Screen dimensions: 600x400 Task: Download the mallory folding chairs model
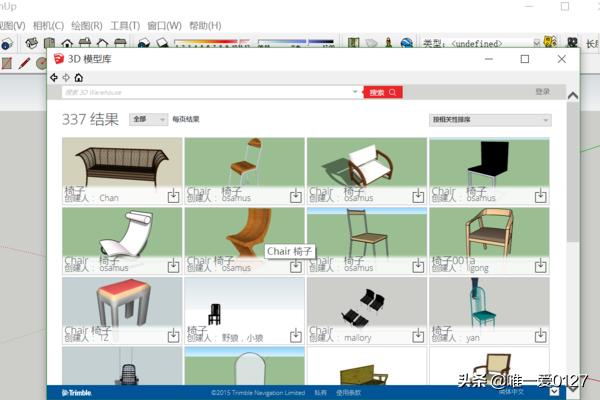tap(418, 336)
